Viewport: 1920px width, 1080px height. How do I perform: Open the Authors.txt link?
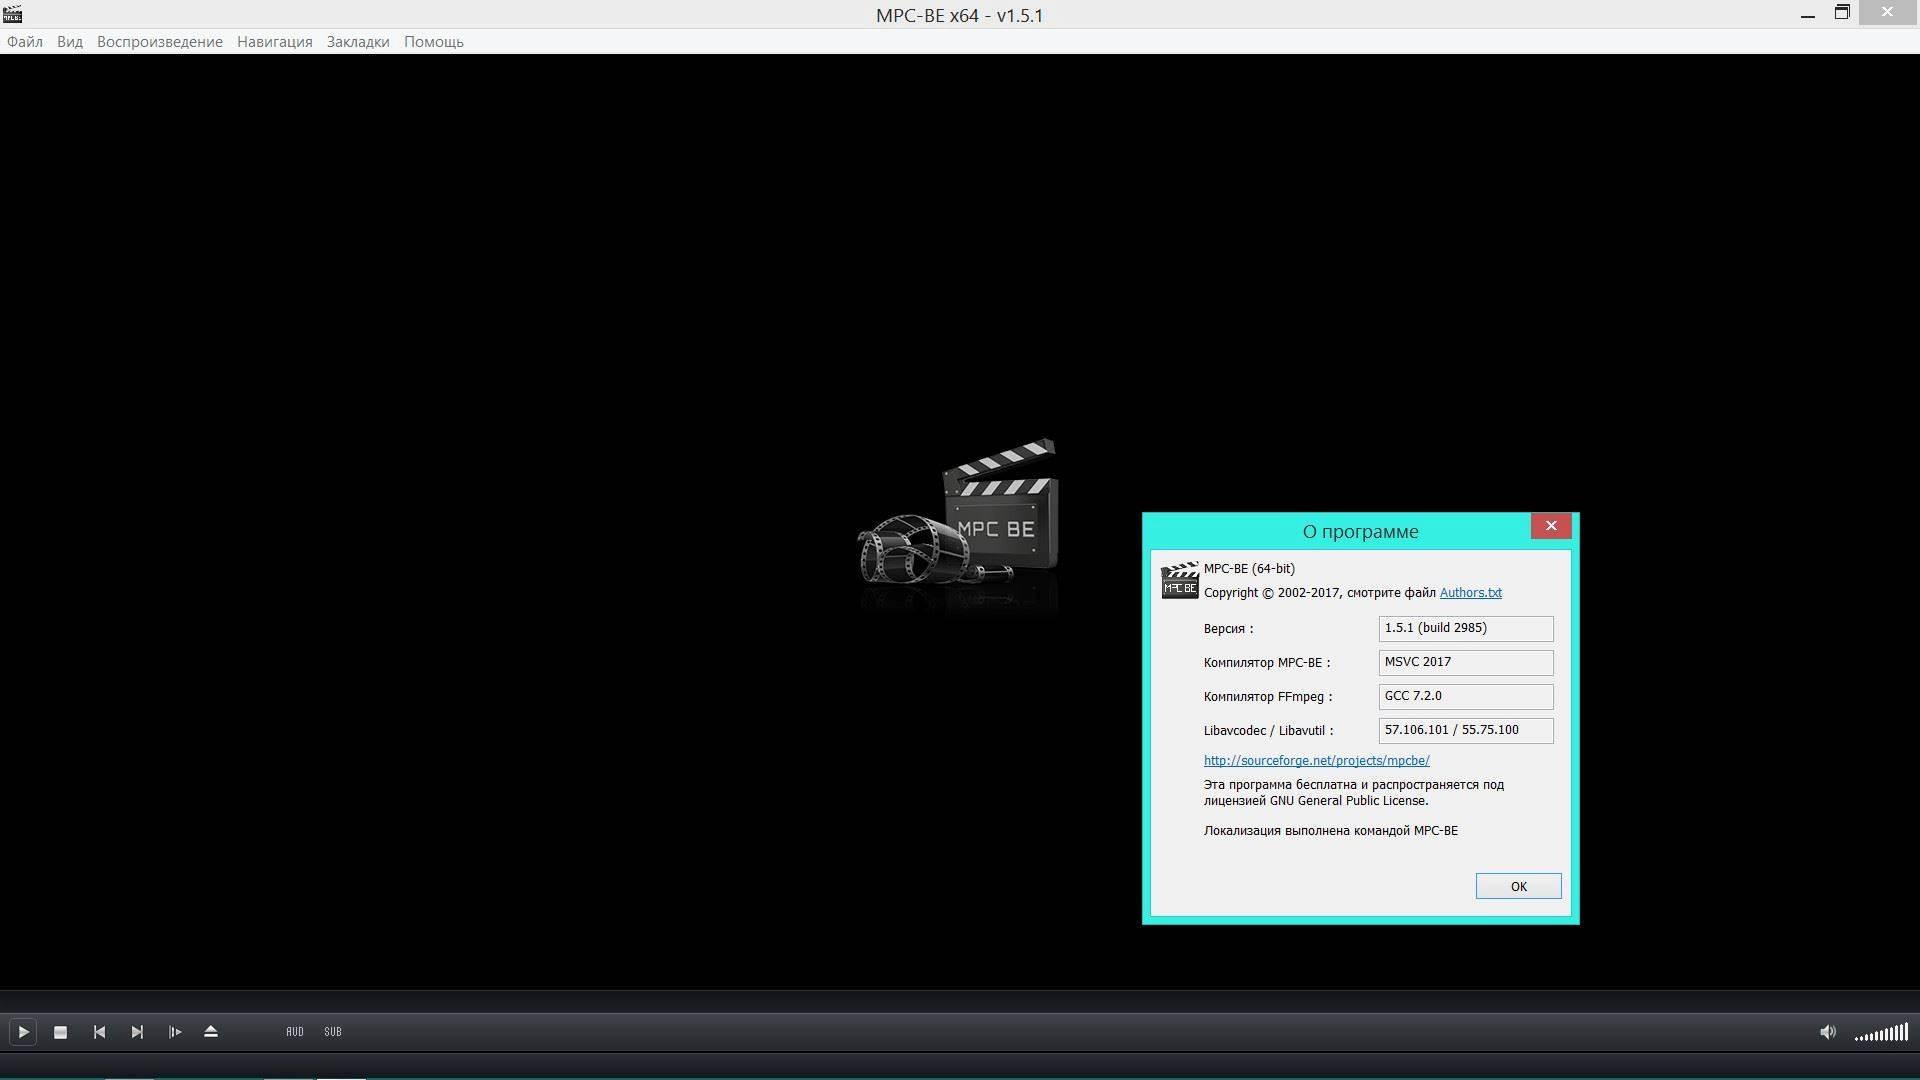point(1470,592)
